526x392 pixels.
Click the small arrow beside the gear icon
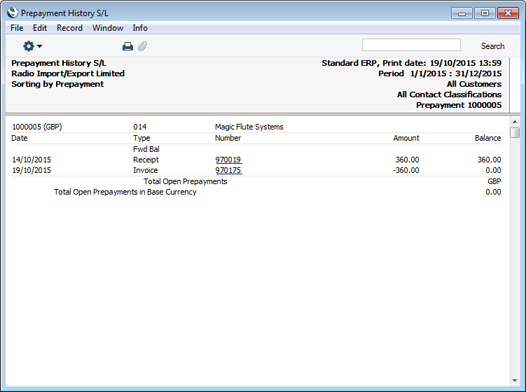[40, 46]
